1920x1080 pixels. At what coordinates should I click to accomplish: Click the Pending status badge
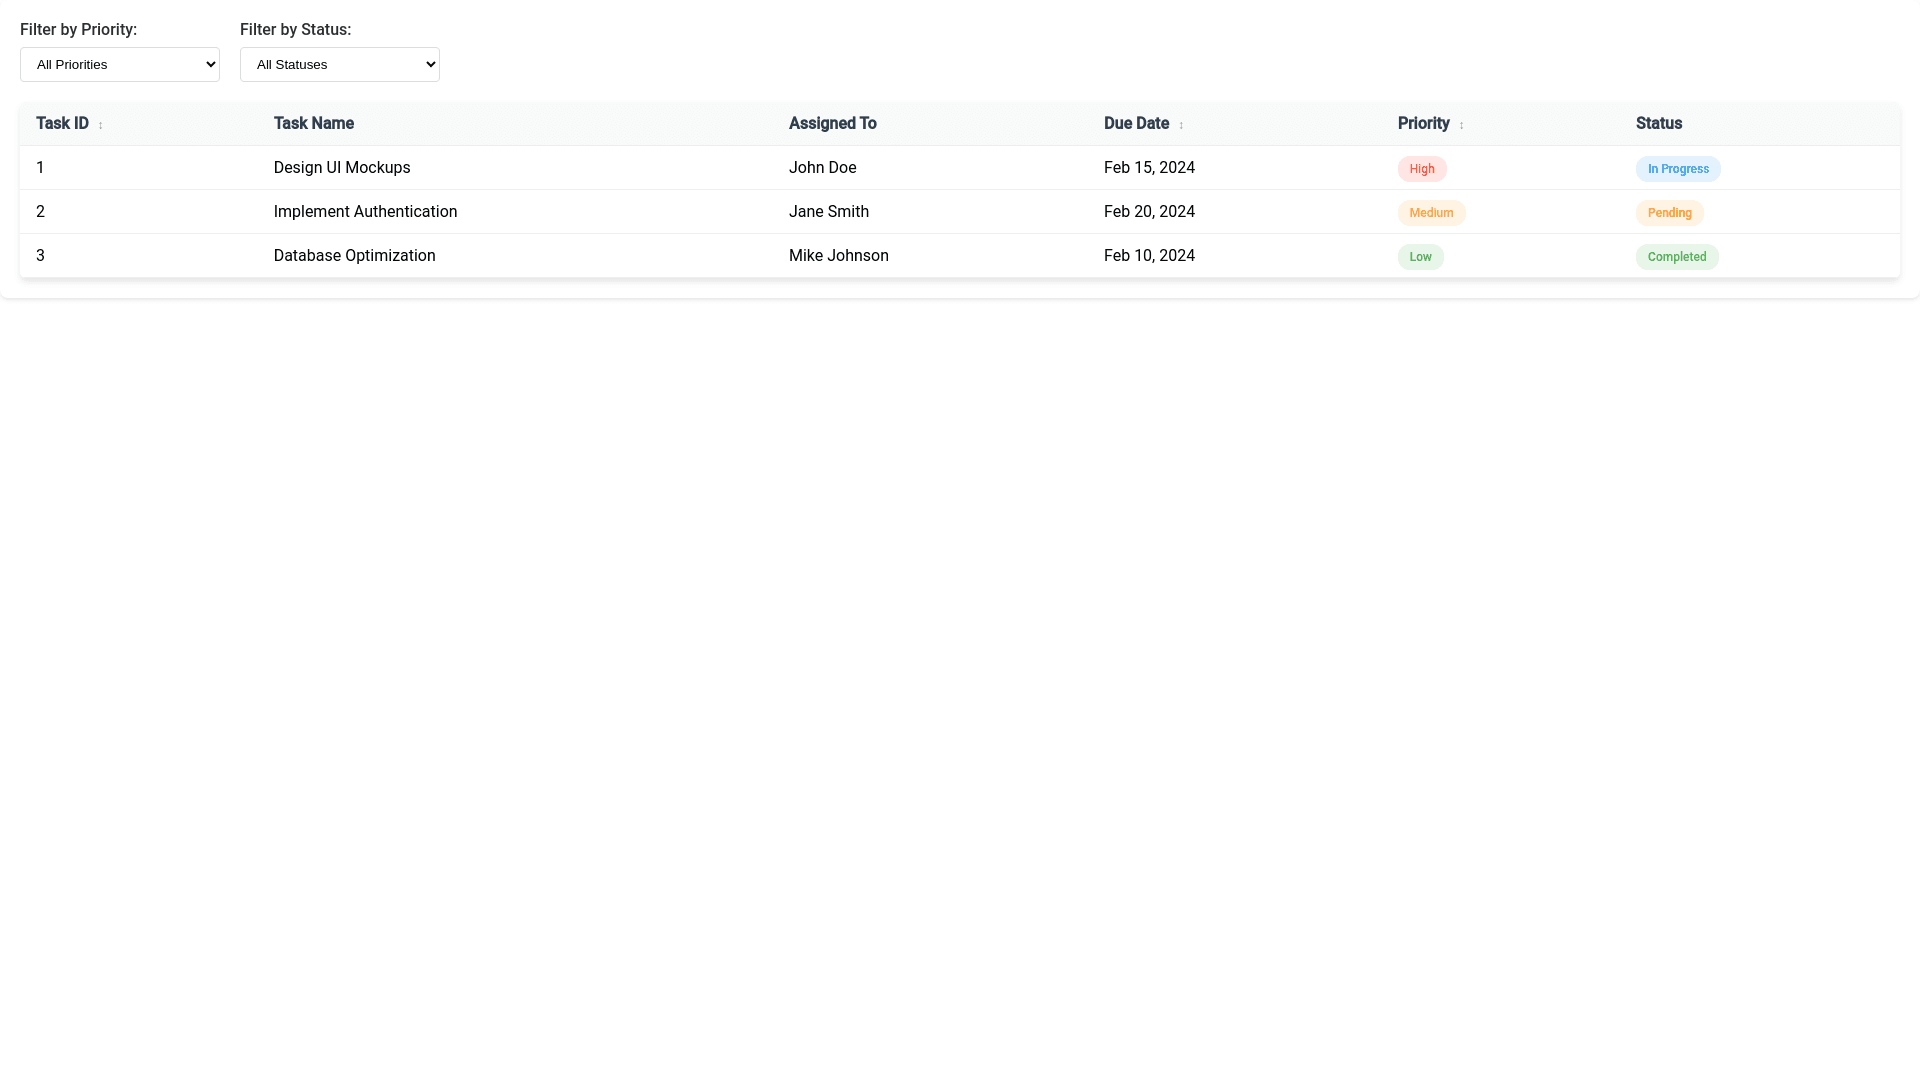[x=1669, y=212]
